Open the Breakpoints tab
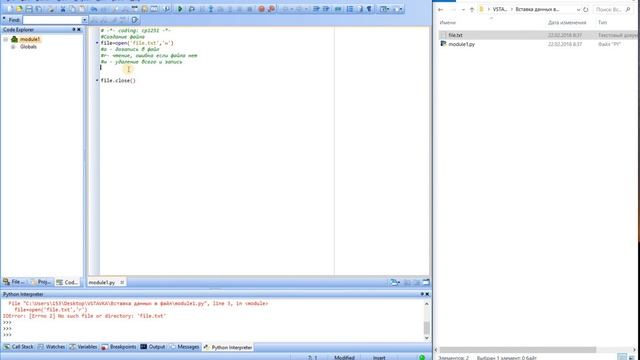640x360 pixels. 119,347
